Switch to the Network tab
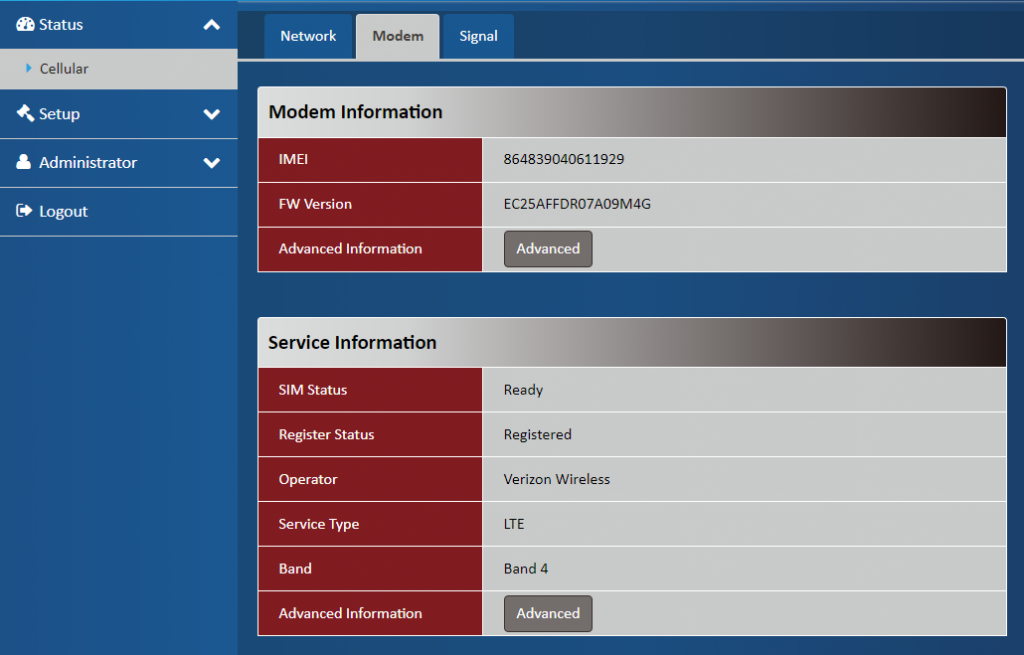Screen dimensions: 1024x655 (308, 36)
